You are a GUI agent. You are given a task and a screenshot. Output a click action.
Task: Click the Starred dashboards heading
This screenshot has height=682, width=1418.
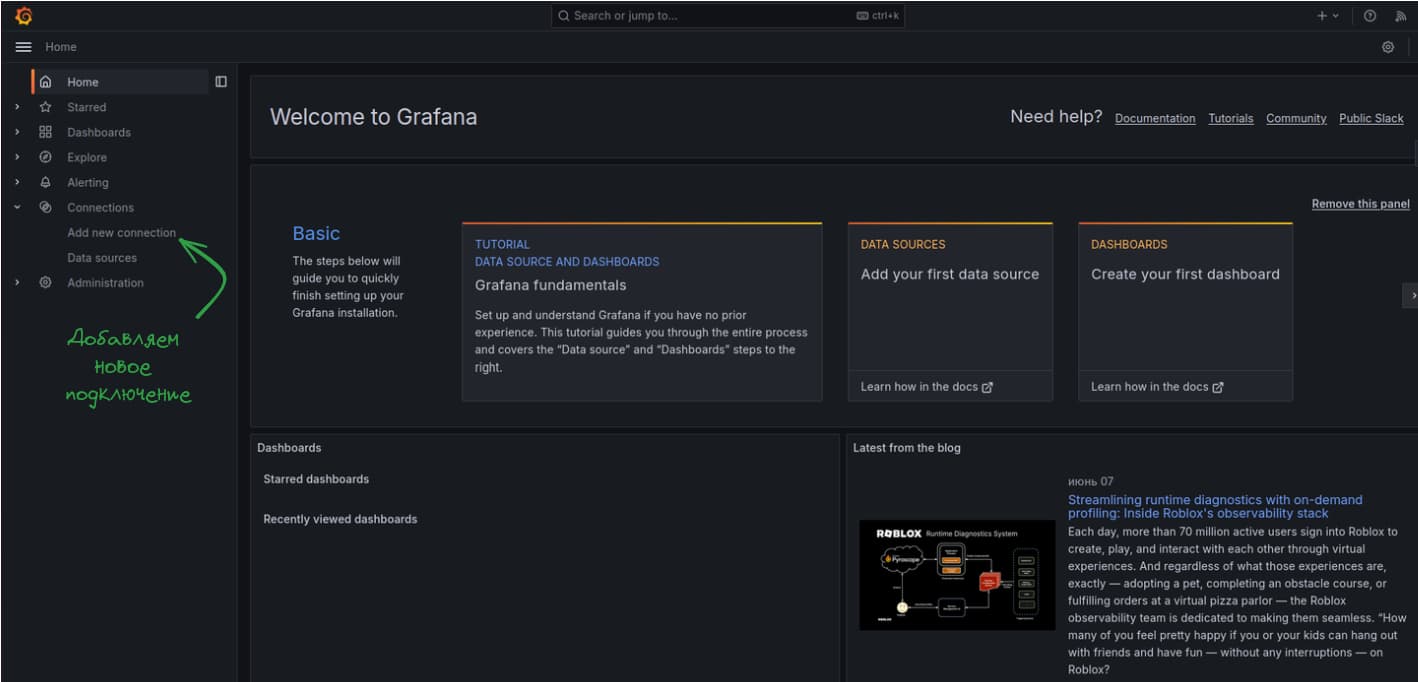coord(316,479)
